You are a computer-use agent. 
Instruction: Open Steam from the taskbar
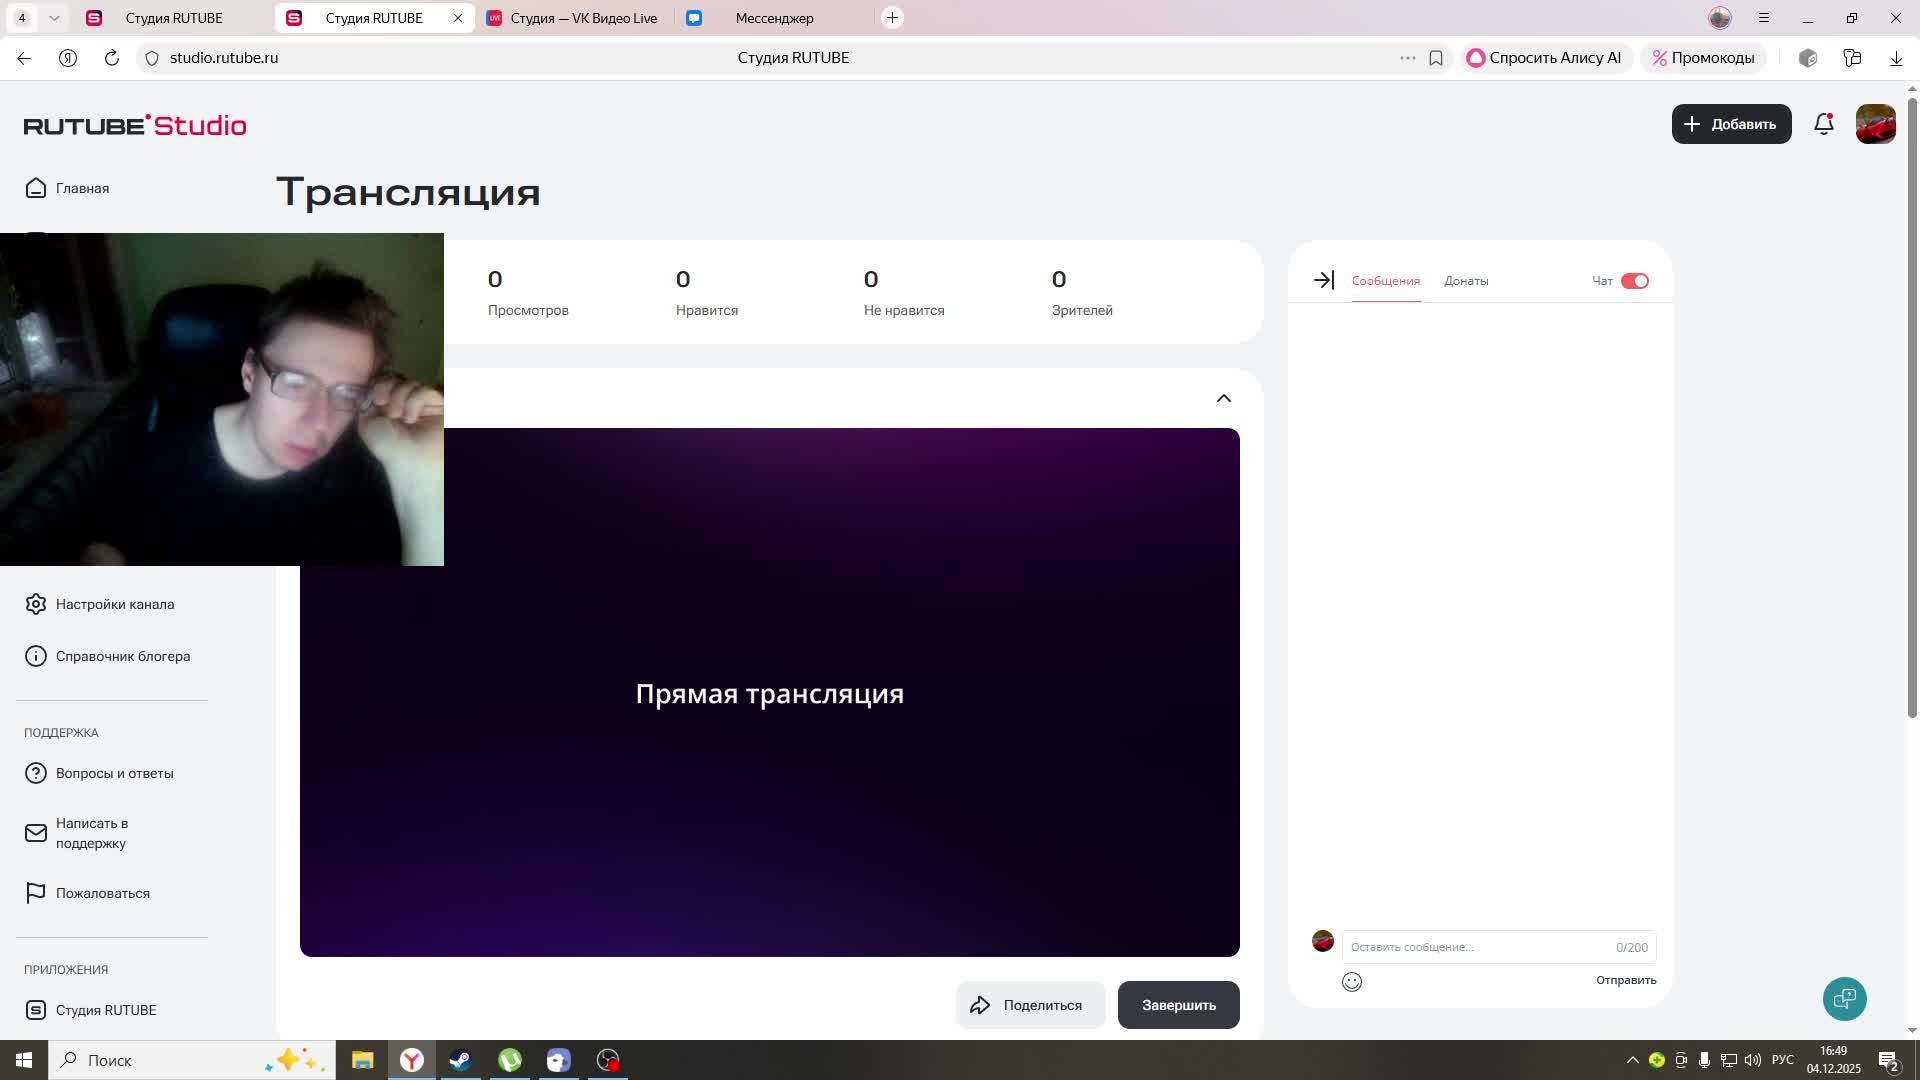460,1060
